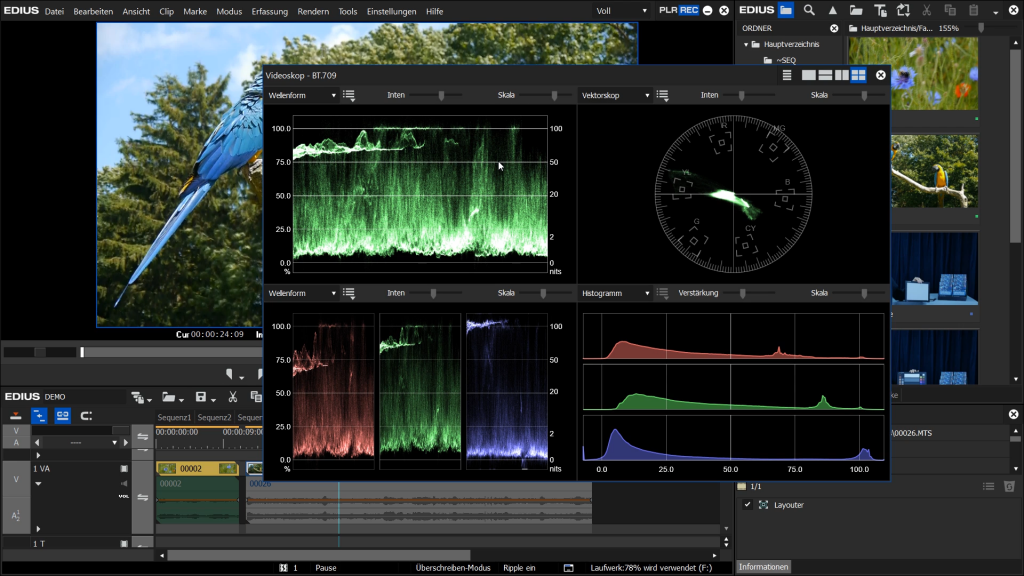This screenshot has height=576, width=1024.
Task: Switch to the Sequenz2 tab
Action: (214, 417)
